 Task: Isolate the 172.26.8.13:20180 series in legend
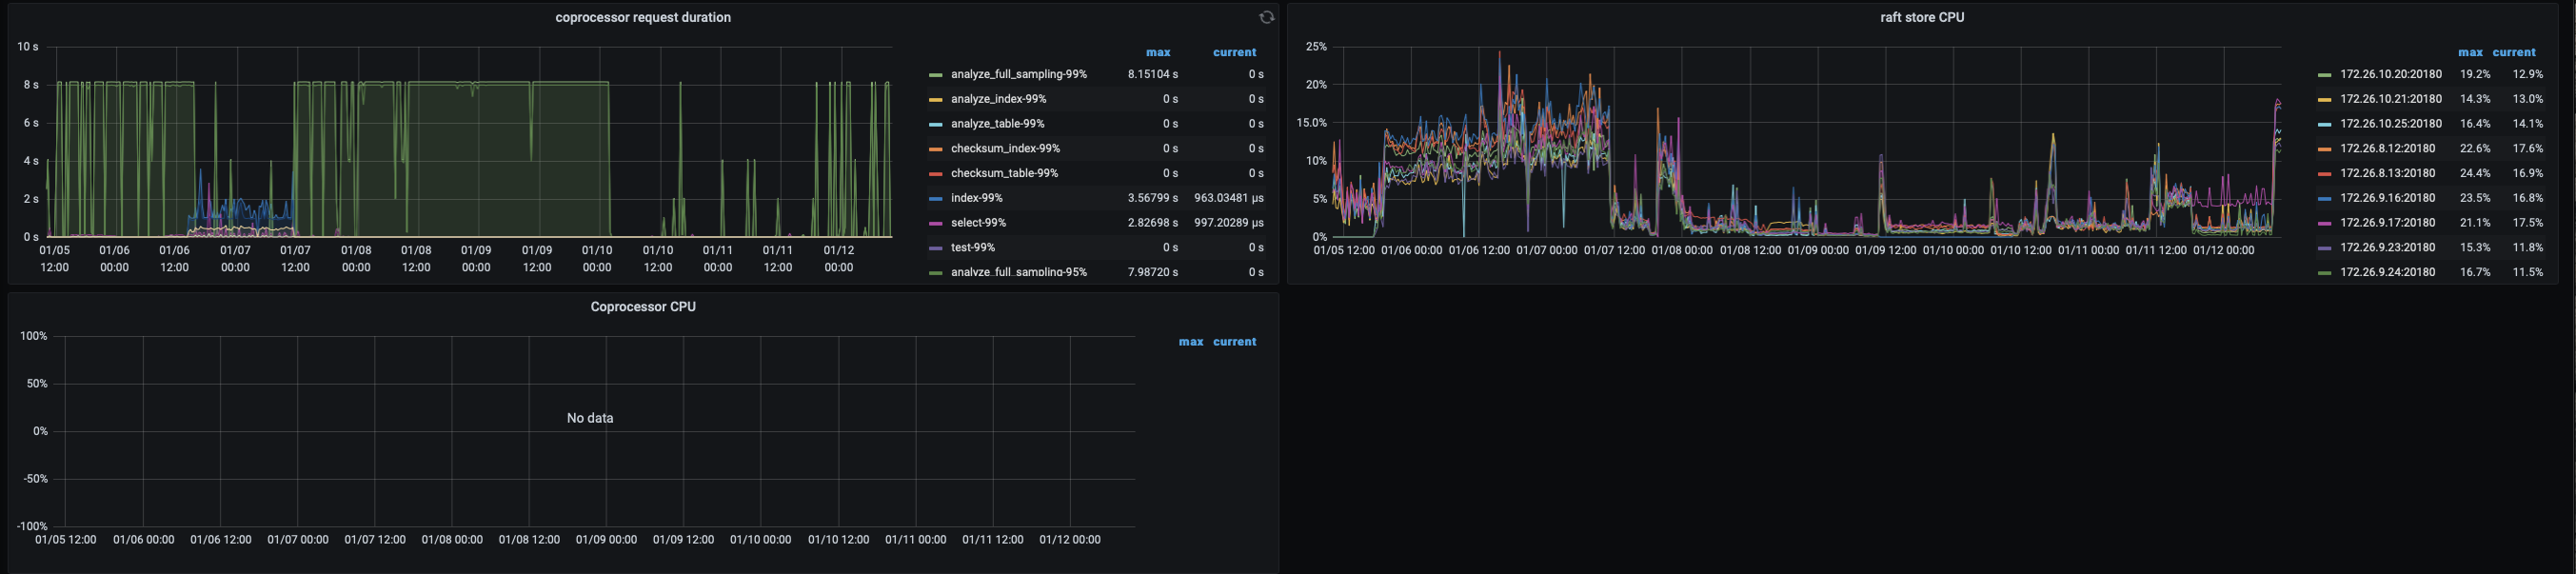[2390, 173]
